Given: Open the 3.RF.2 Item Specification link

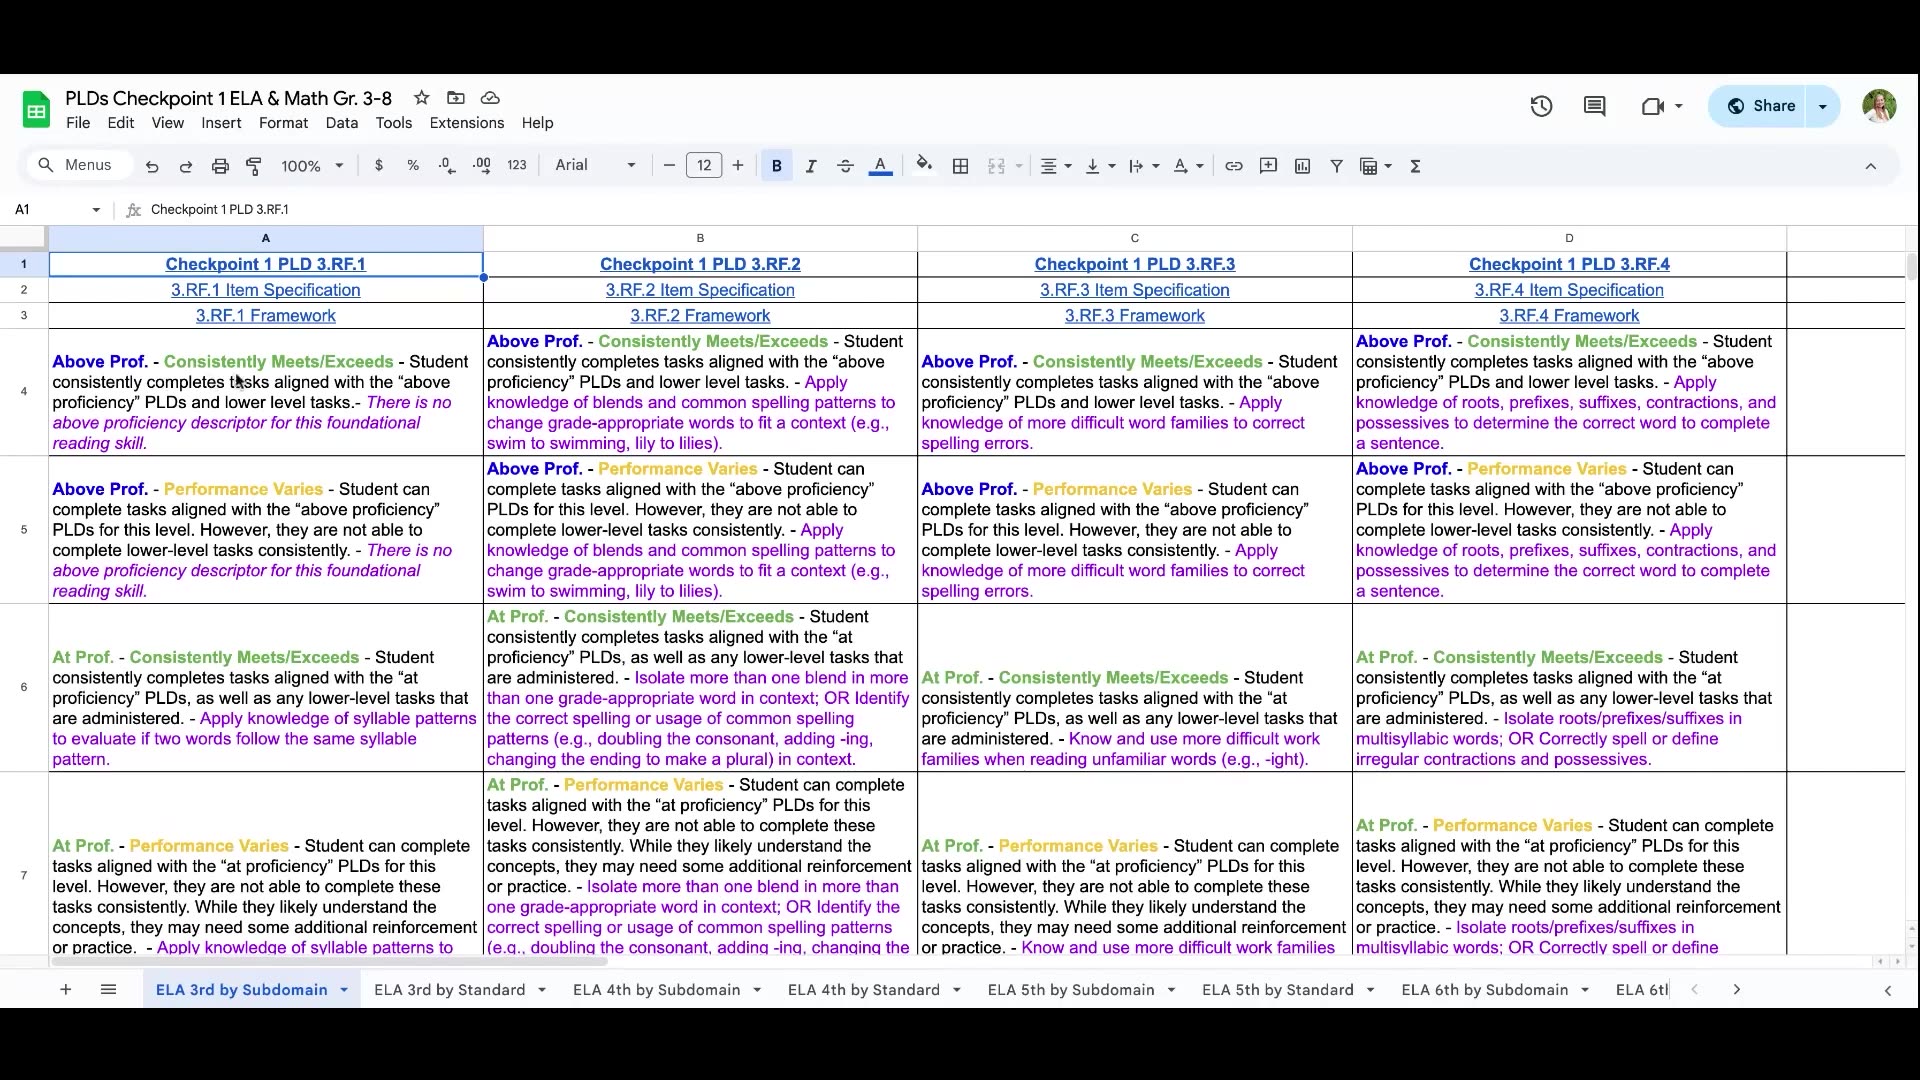Looking at the screenshot, I should coord(699,290).
